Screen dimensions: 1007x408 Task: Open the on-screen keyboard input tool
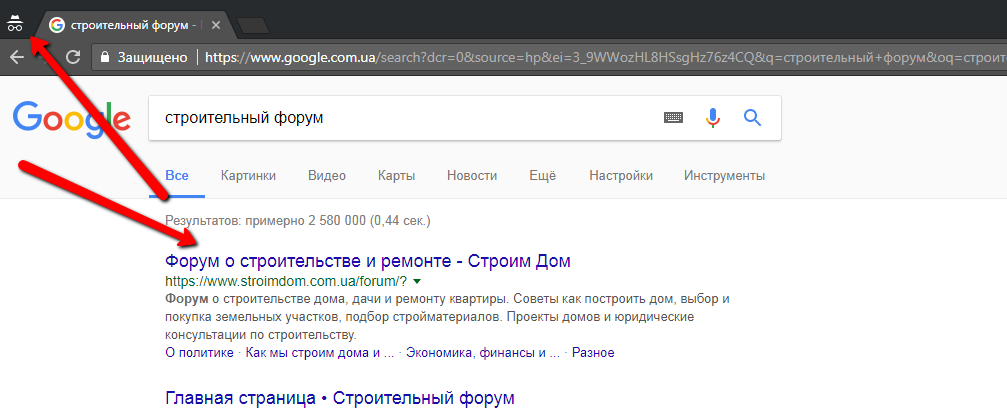coord(673,118)
